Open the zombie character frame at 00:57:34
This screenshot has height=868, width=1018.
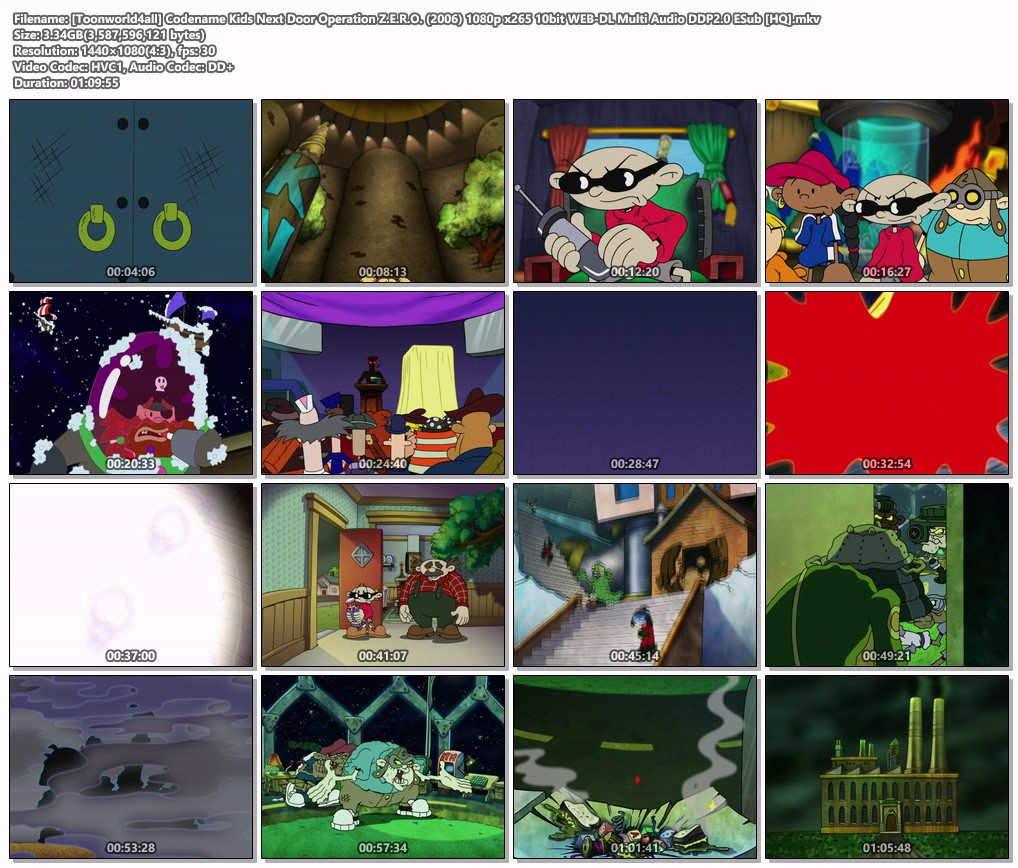[x=383, y=767]
